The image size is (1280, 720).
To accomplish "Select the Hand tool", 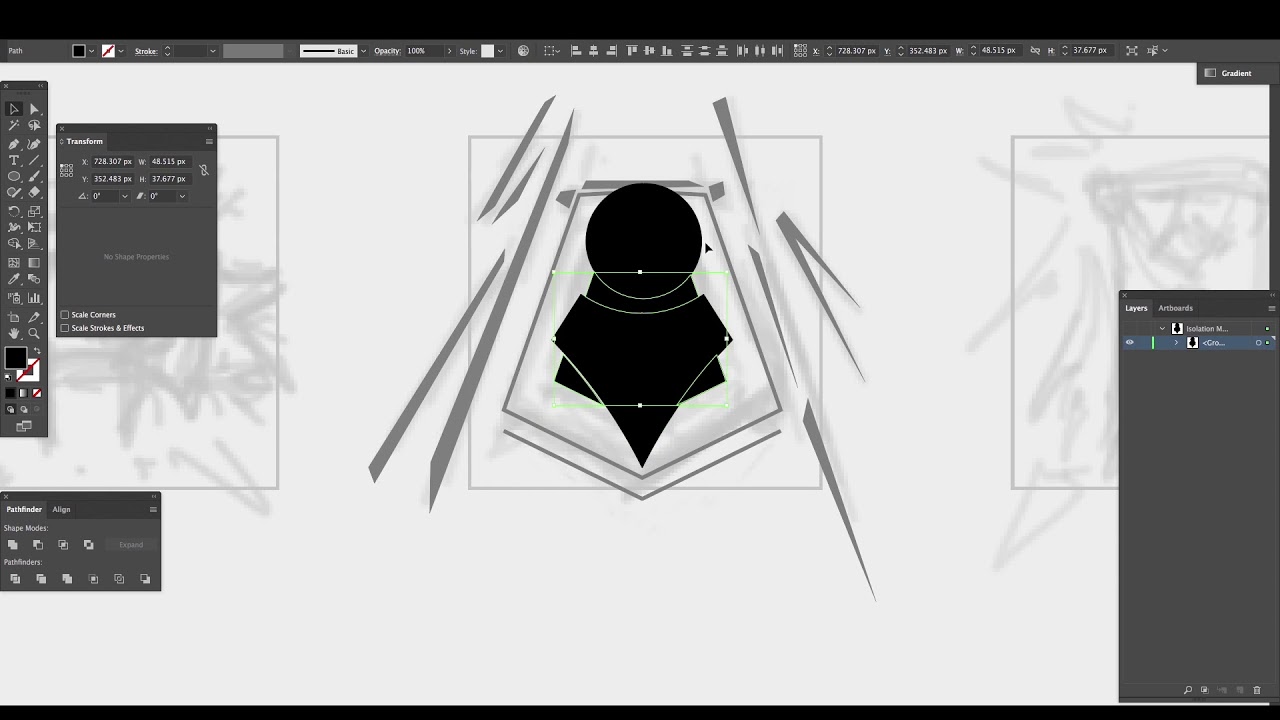I will [14, 333].
